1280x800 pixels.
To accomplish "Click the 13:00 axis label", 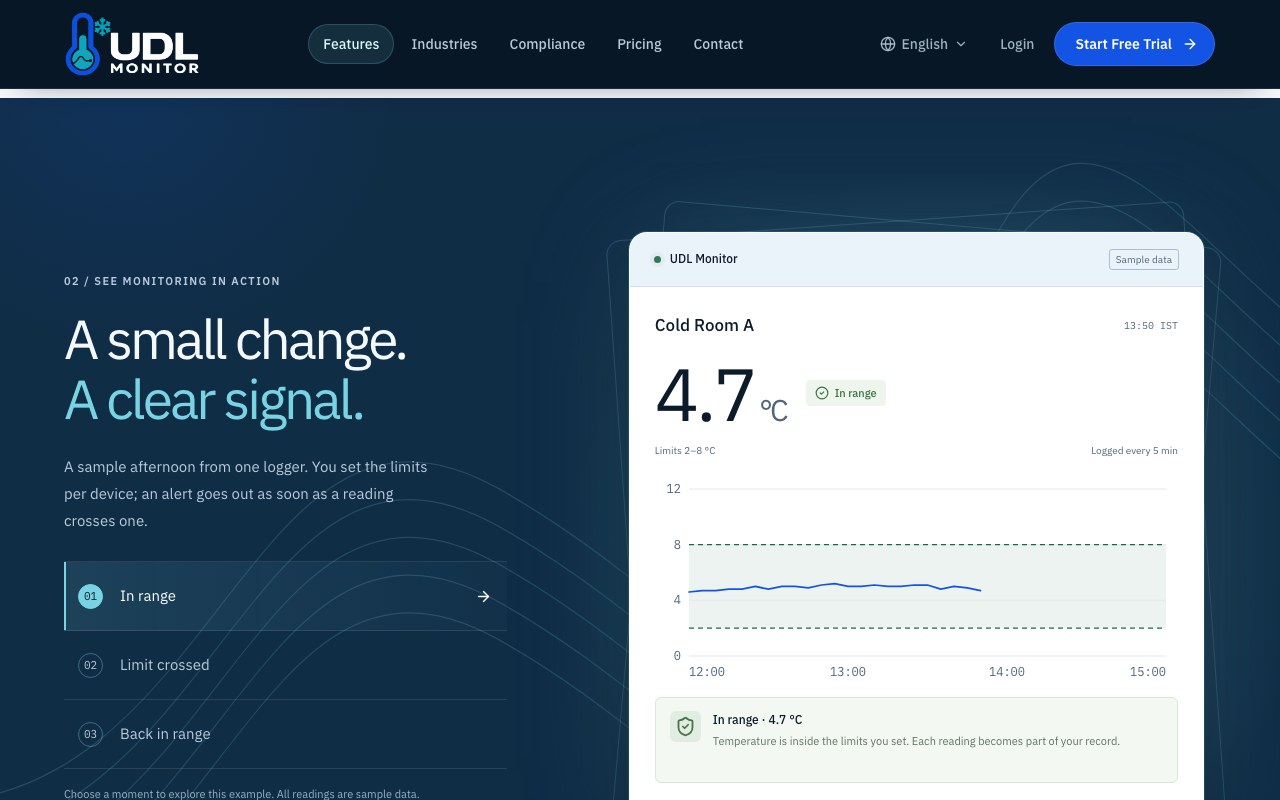I will coord(848,672).
